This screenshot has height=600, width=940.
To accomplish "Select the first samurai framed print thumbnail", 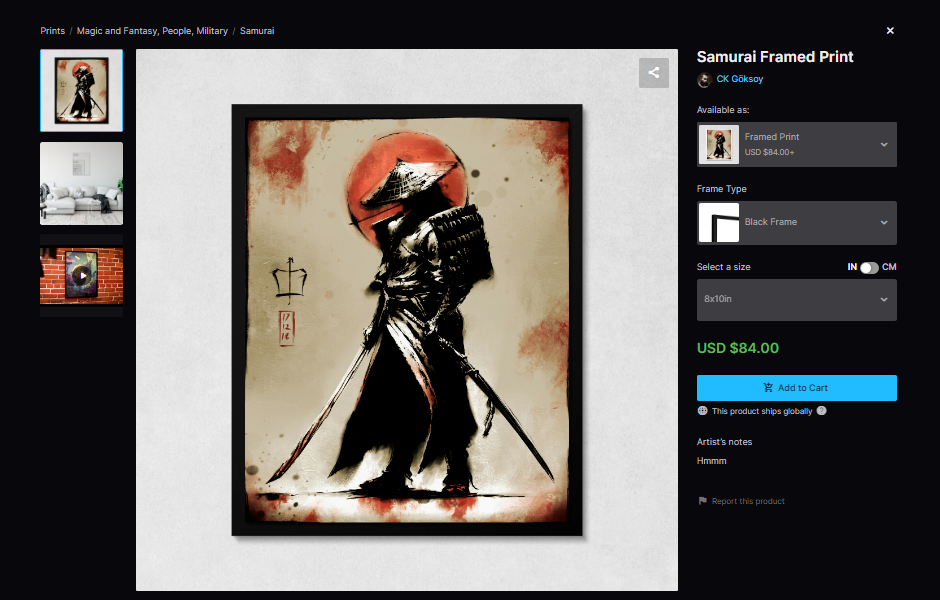I will tap(82, 91).
